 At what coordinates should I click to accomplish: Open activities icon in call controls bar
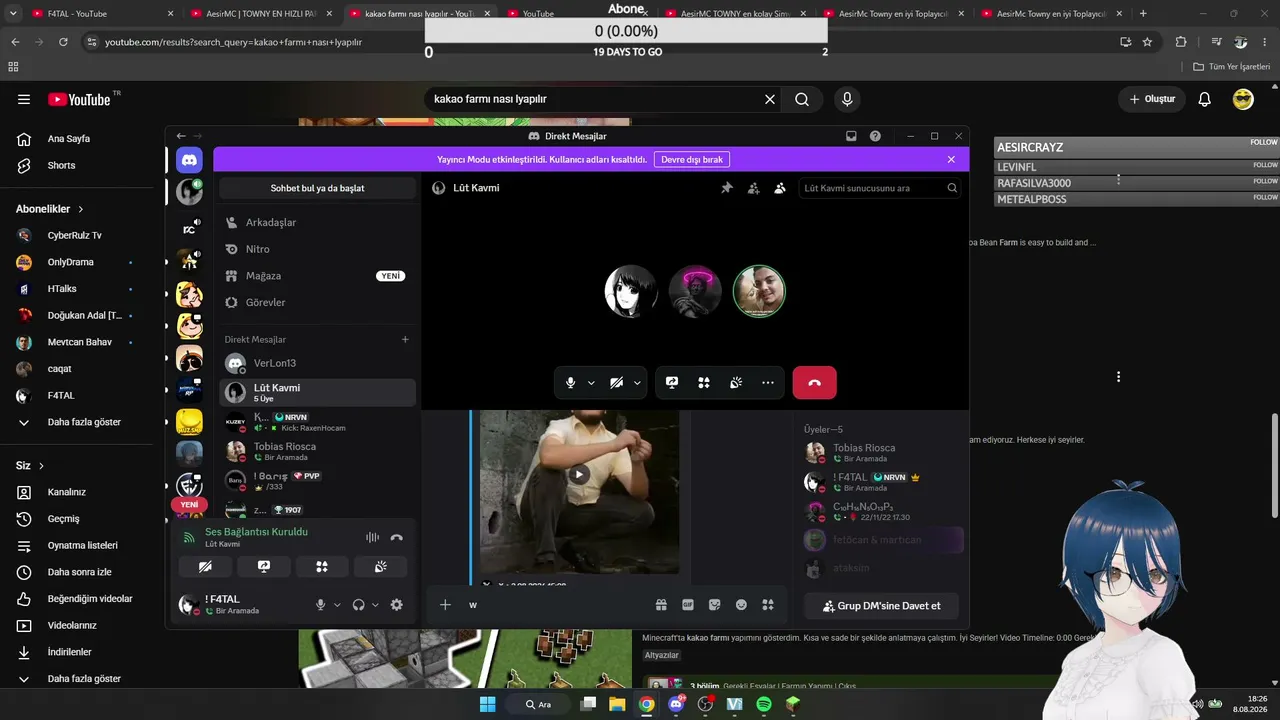coord(704,383)
